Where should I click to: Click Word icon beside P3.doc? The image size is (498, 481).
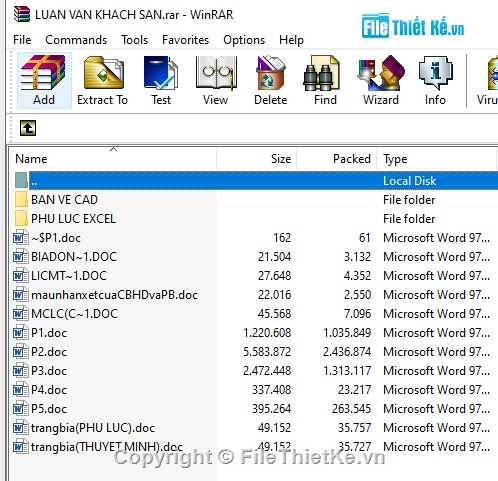[21, 371]
